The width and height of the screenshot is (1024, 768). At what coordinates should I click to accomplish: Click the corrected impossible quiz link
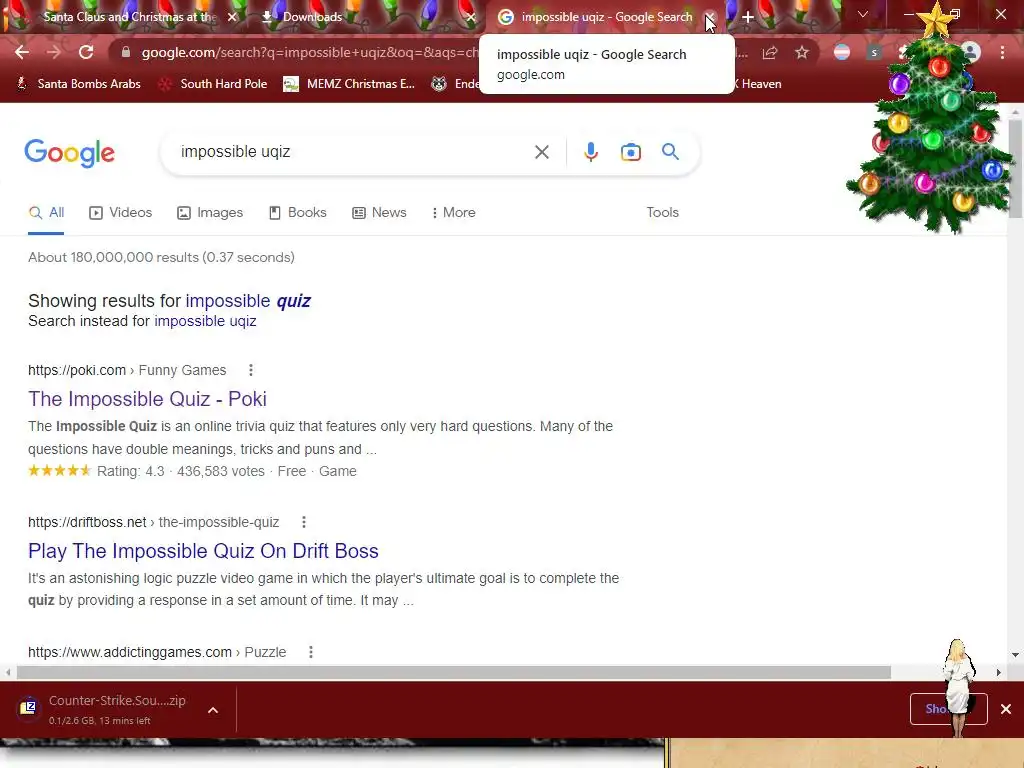[x=248, y=301]
